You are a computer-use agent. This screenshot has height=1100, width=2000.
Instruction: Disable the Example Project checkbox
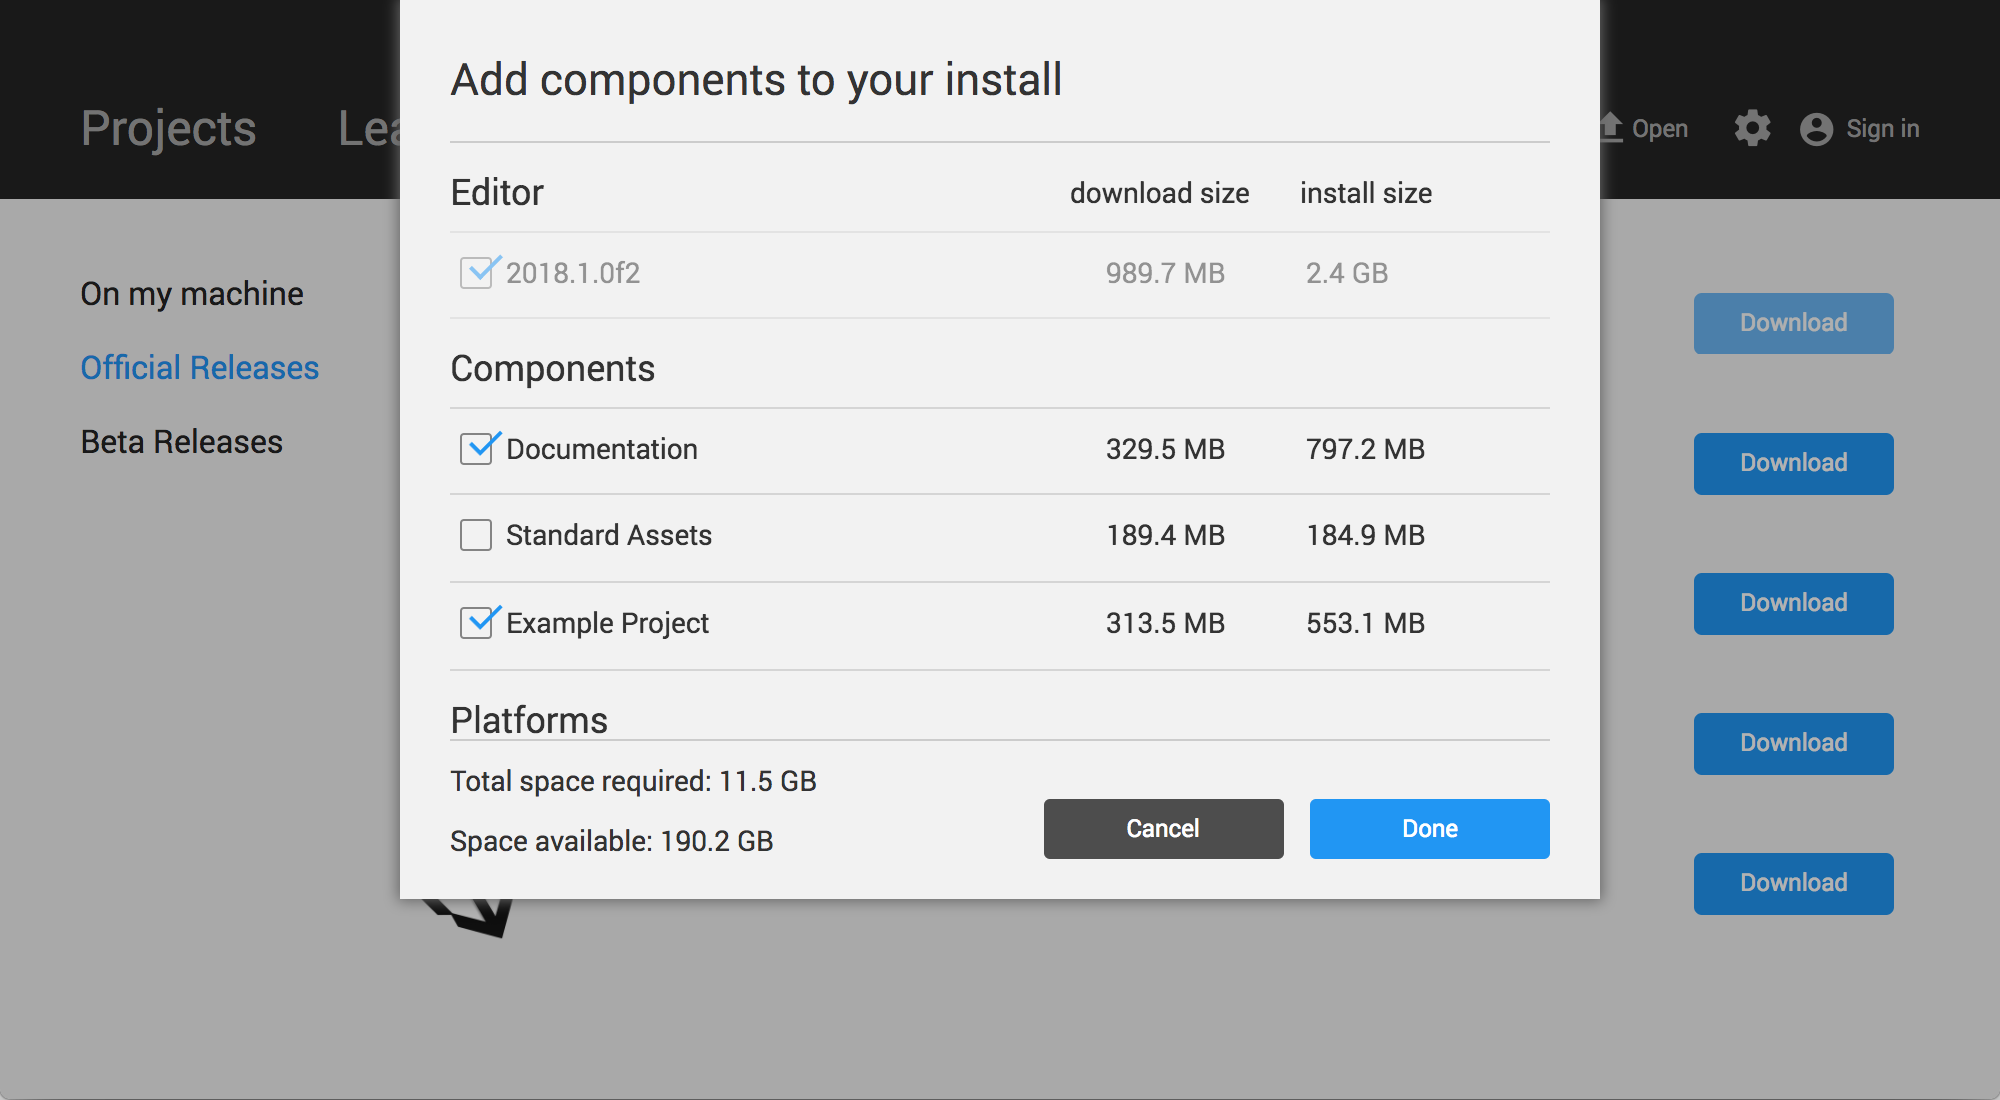pos(477,623)
